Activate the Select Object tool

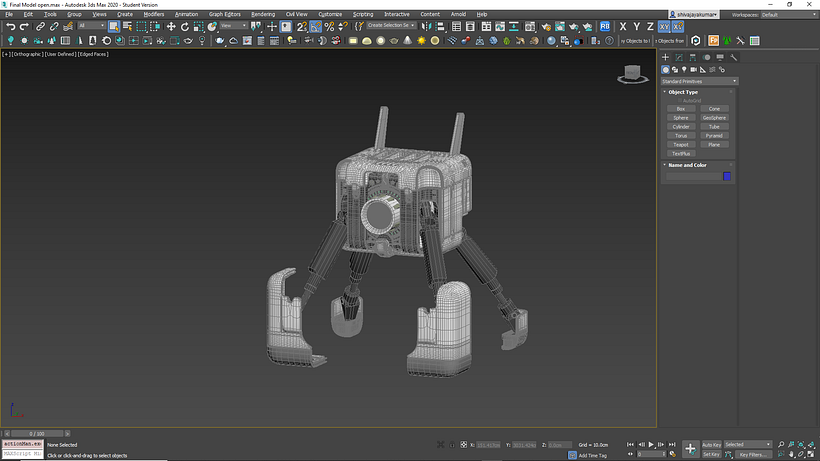pyautogui.click(x=113, y=26)
